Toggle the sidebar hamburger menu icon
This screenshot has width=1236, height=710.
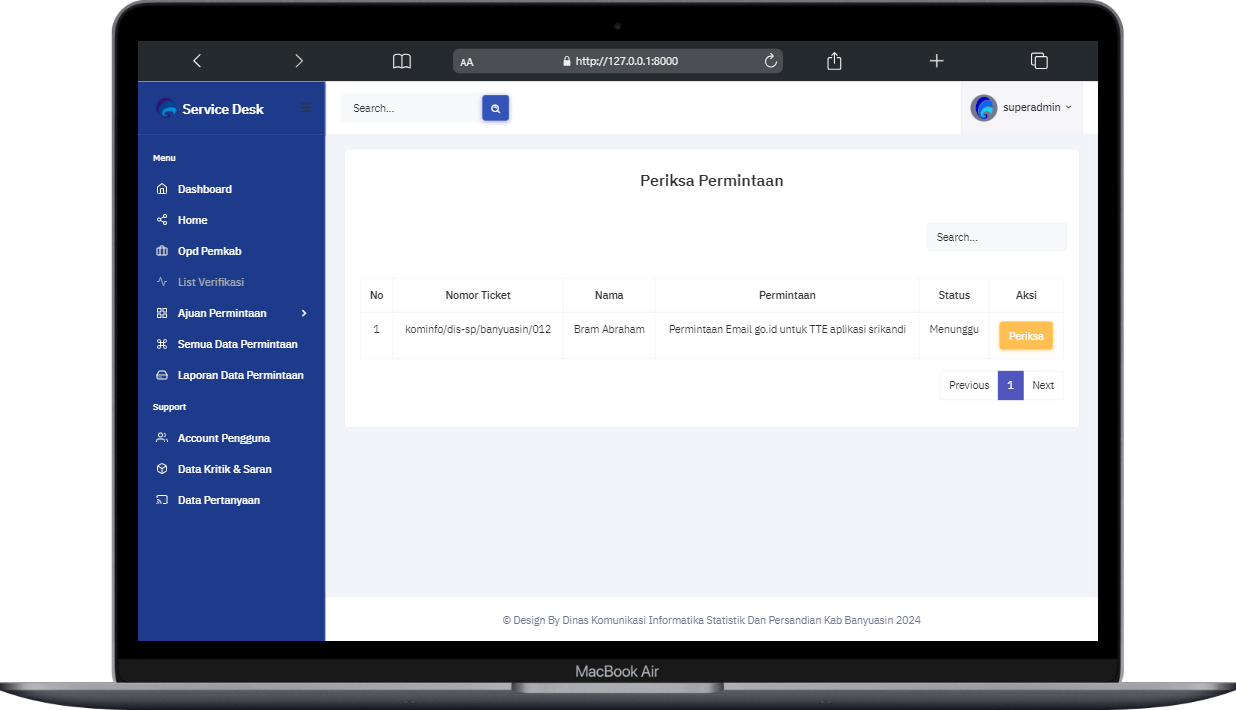pyautogui.click(x=306, y=108)
